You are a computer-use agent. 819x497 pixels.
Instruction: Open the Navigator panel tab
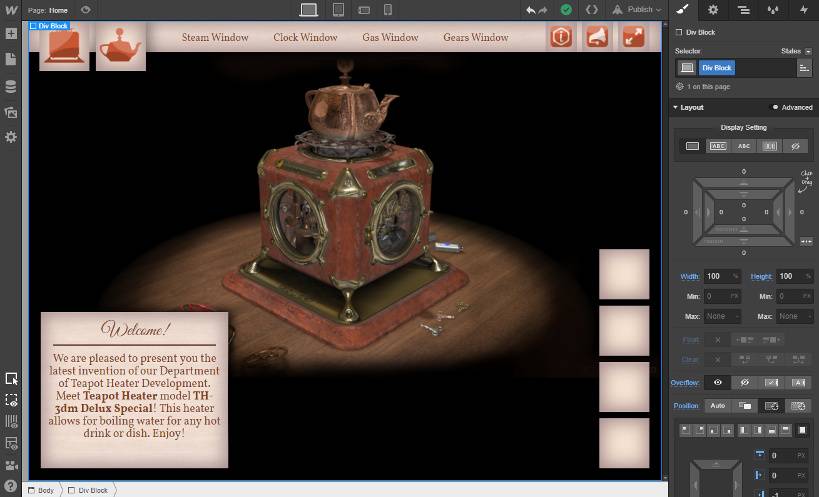[743, 10]
